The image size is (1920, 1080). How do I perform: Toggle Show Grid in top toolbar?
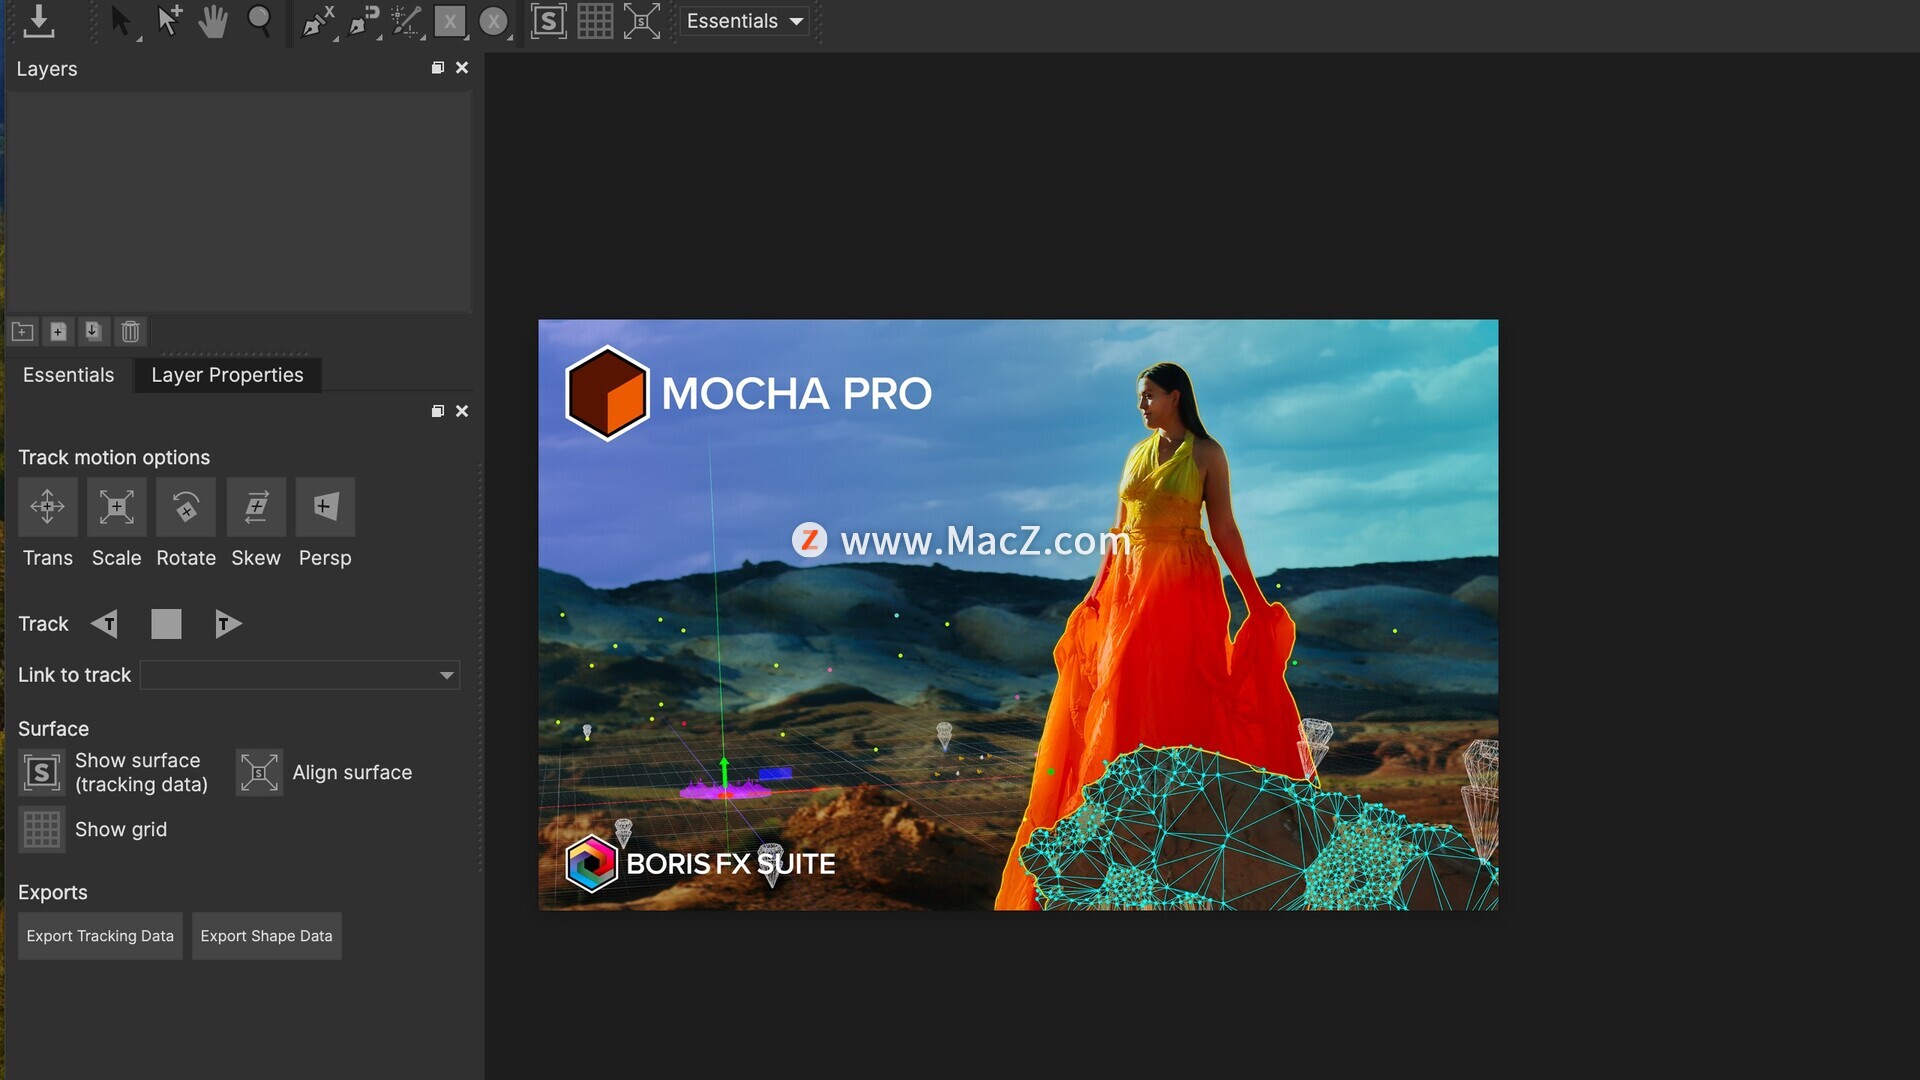click(595, 21)
